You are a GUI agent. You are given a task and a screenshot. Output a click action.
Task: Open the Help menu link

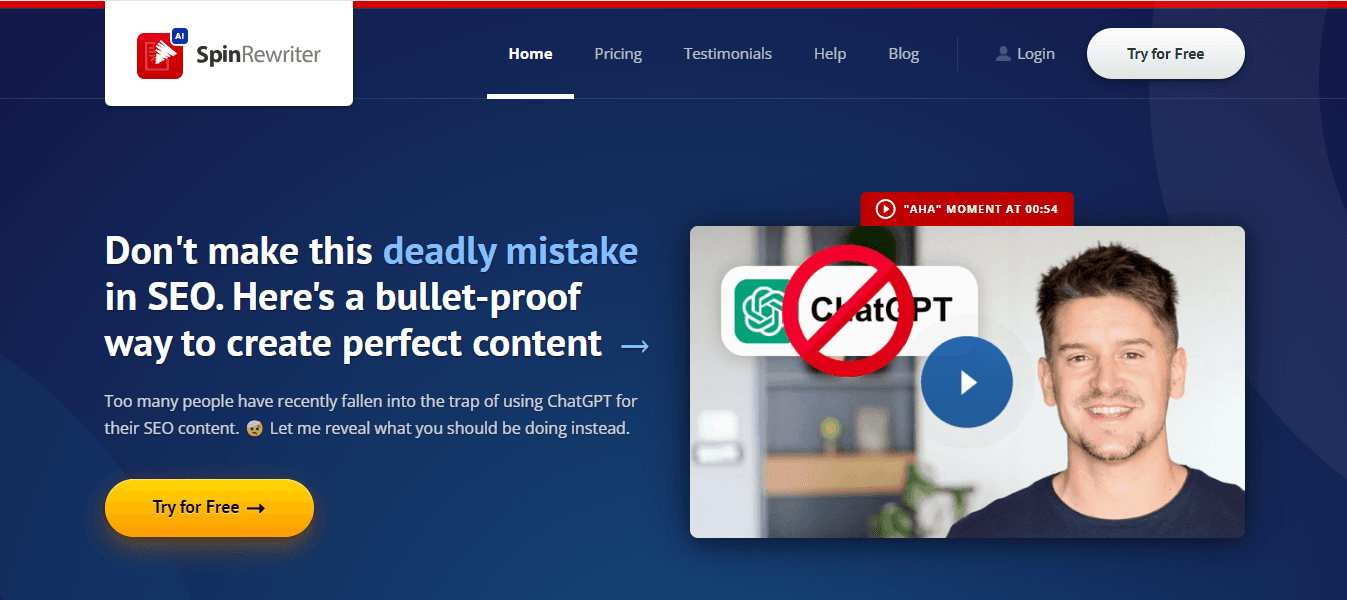point(830,54)
